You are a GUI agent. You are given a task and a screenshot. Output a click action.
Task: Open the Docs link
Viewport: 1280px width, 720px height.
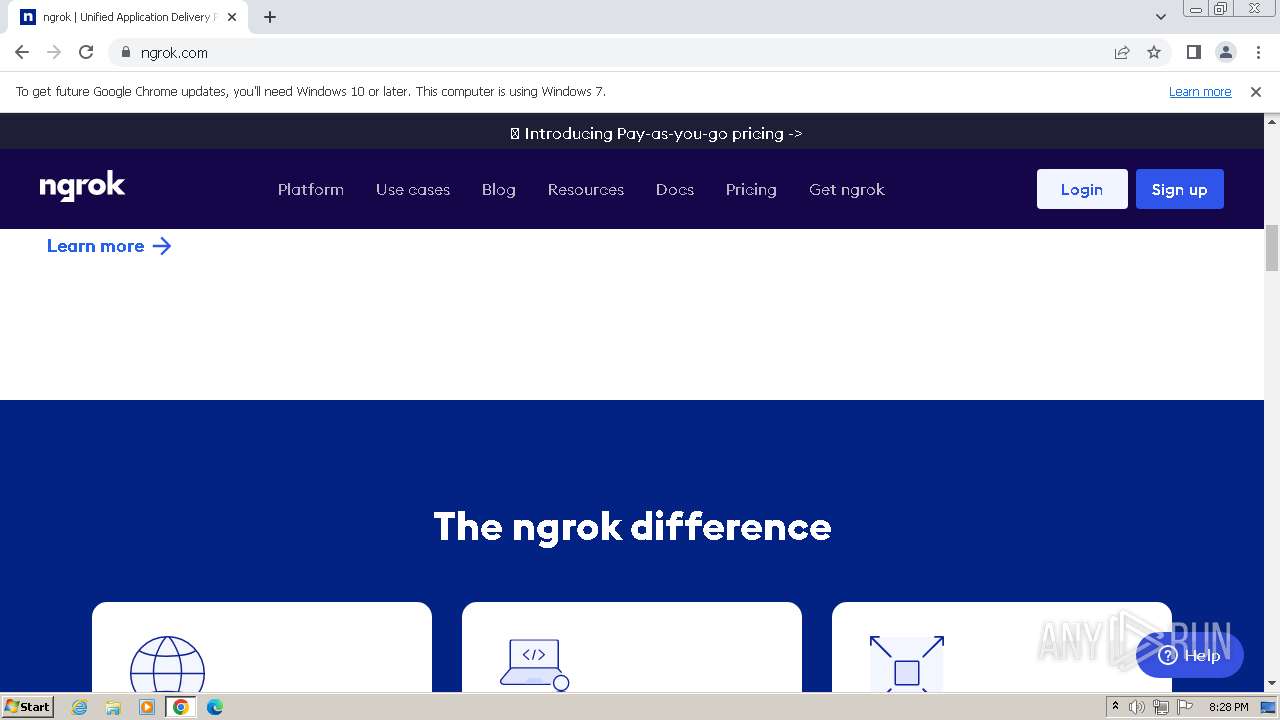pos(675,189)
